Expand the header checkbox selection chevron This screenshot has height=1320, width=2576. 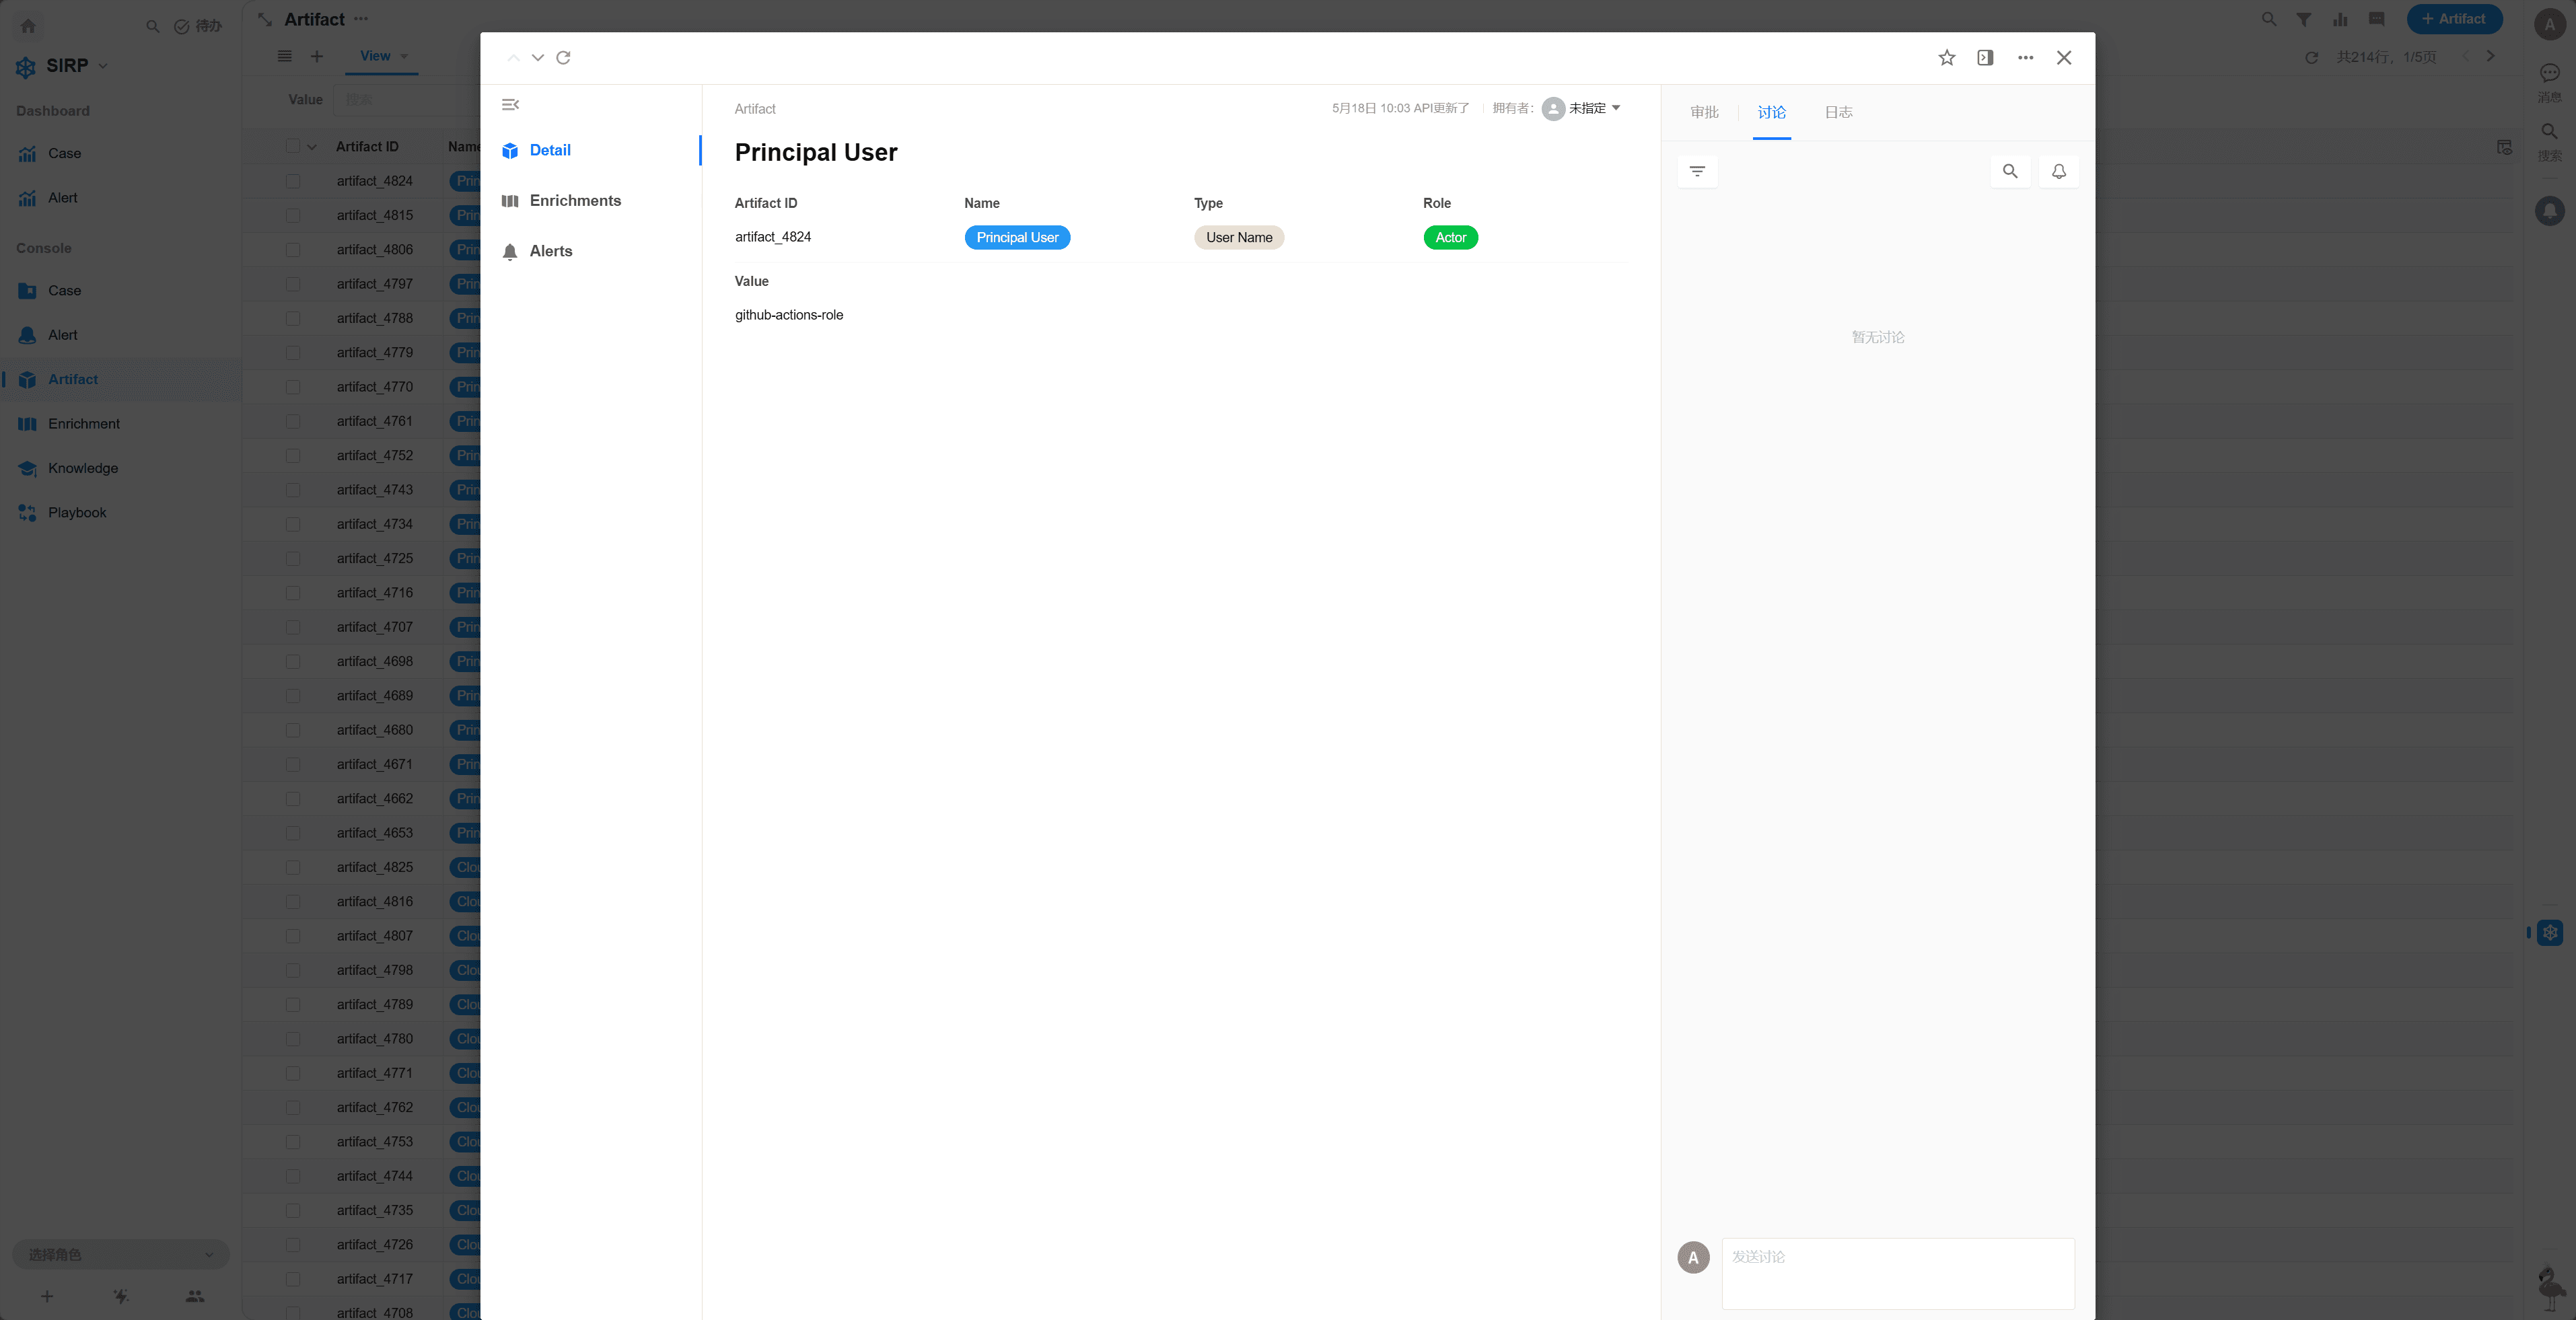pos(312,147)
